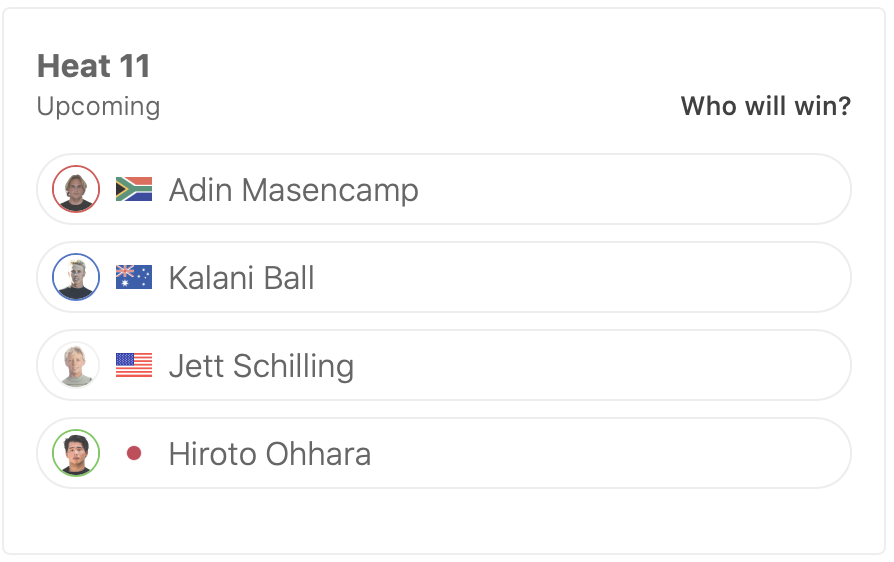Click the Japanese flag icon
The image size is (894, 562).
(134, 453)
